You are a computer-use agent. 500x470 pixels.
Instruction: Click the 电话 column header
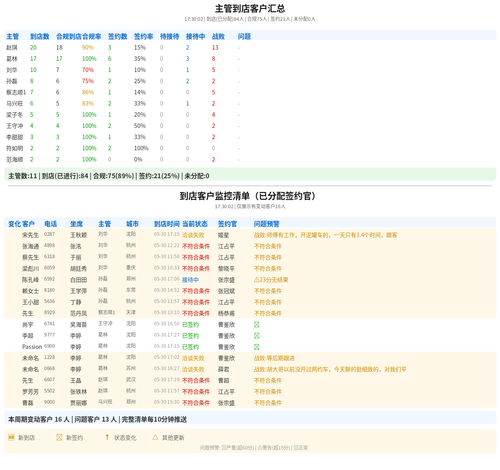point(51,224)
